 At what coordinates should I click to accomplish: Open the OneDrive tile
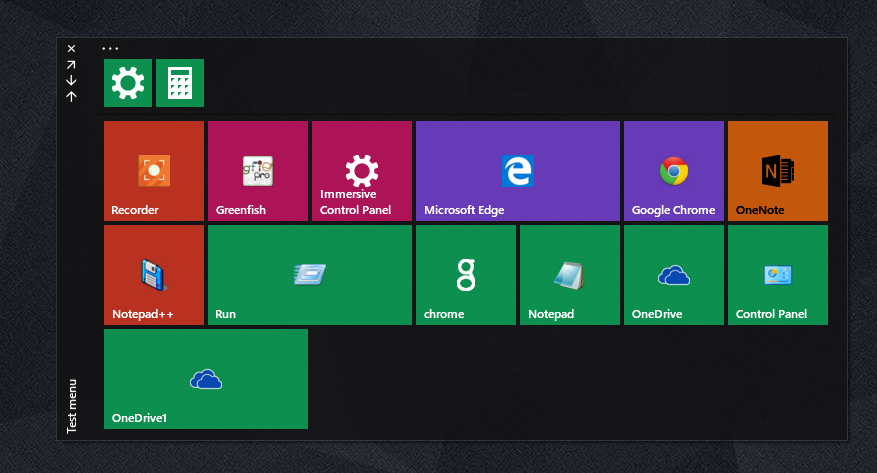(x=674, y=275)
